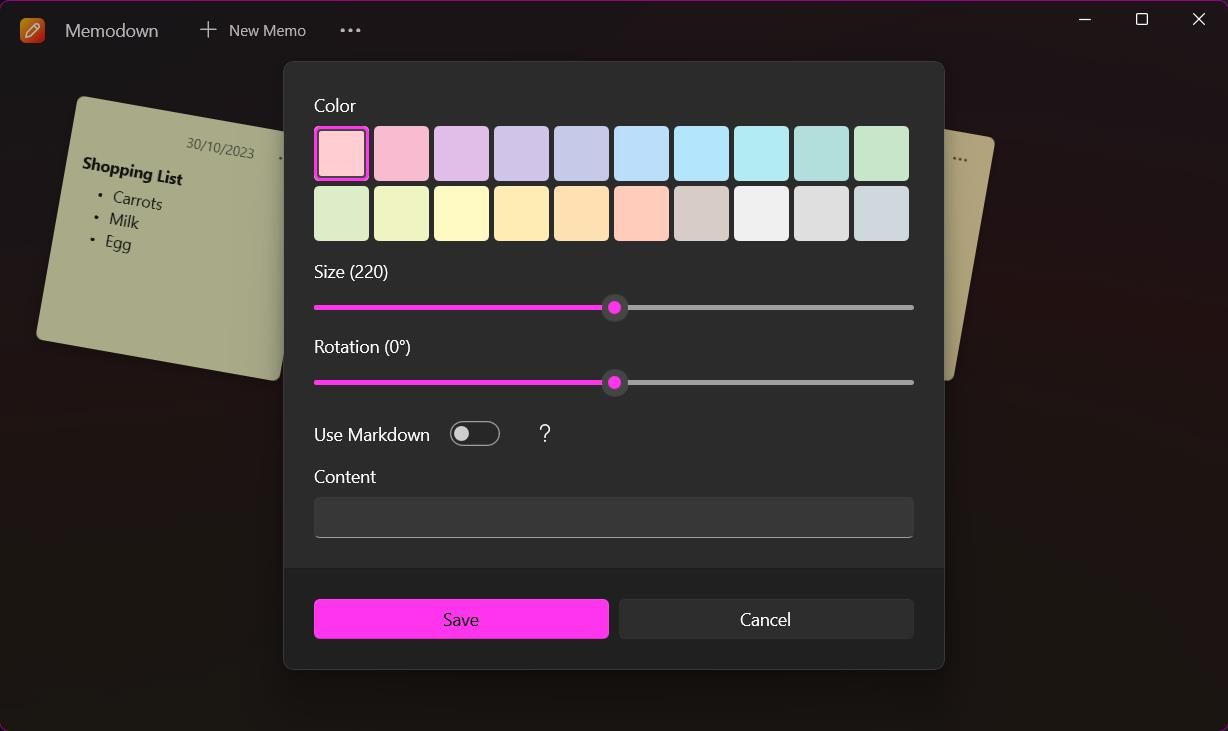
Task: Open the ellipsis overflow menu in the toolbar
Action: pos(350,31)
